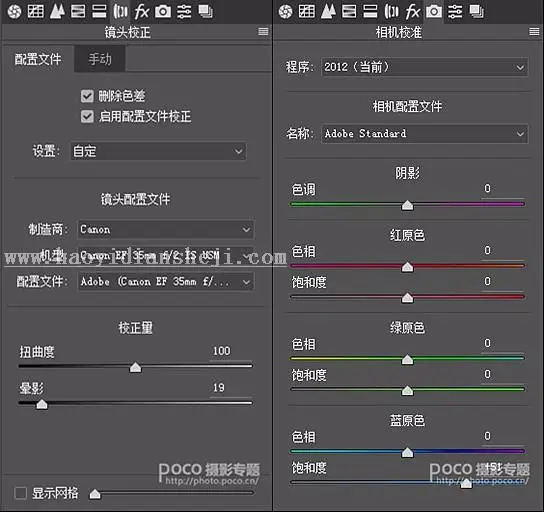Viewport: 545px width, 512px height.
Task: Click the 相机配置文件 section heading
Action: coord(407,106)
